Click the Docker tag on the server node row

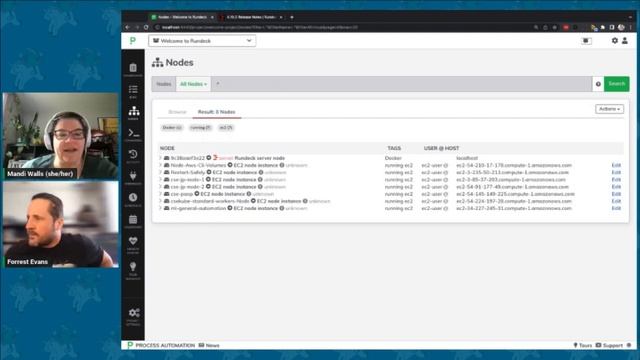(393, 158)
